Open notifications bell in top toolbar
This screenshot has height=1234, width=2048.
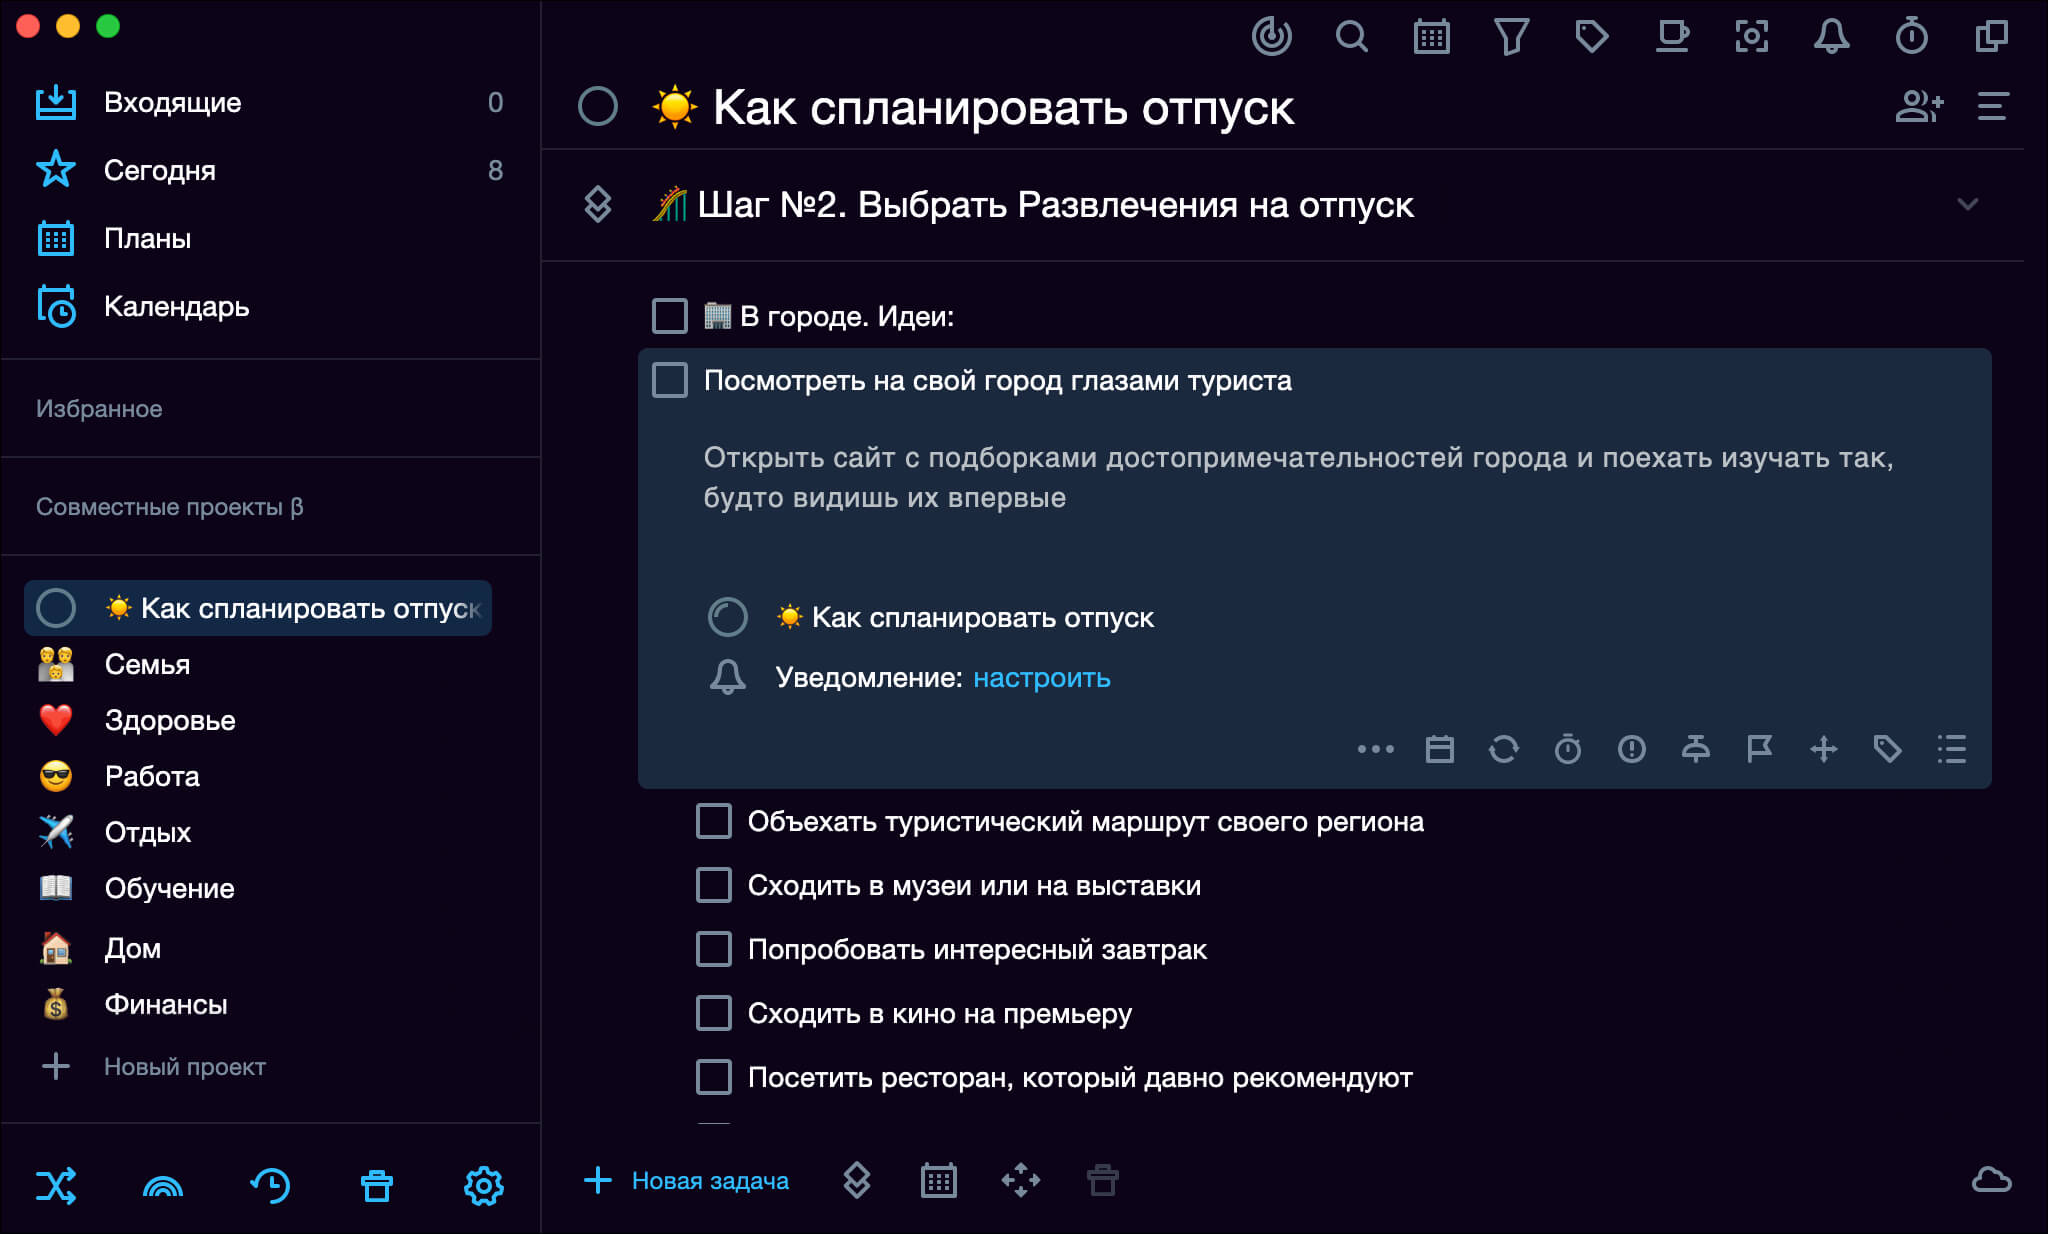[1831, 37]
